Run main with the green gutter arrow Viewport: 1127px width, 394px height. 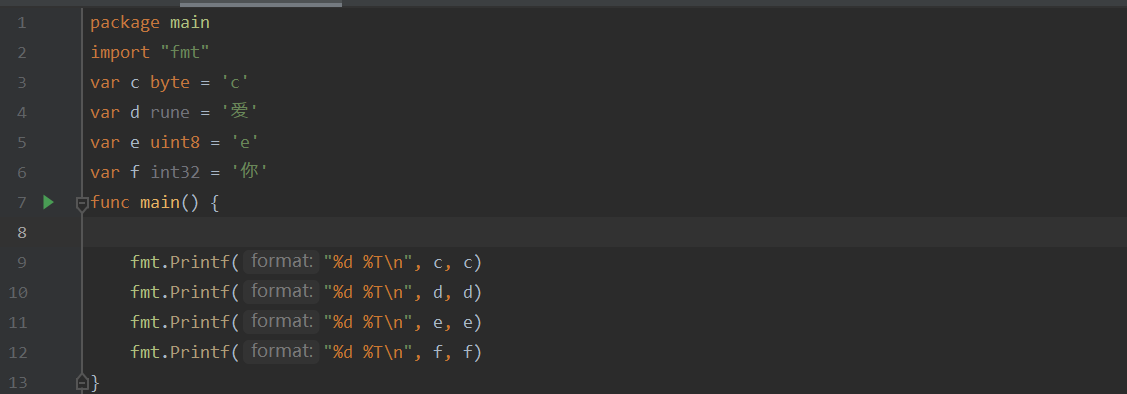48,202
